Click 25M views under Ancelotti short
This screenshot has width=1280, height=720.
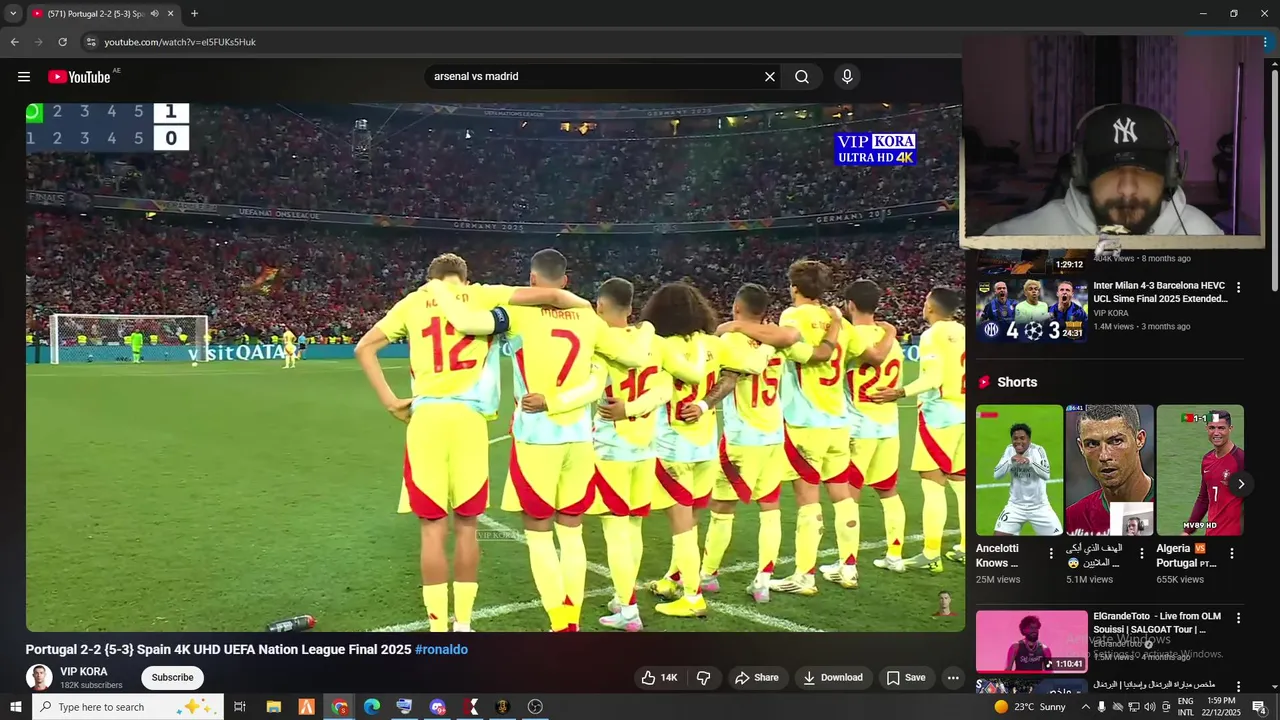[x=998, y=580]
